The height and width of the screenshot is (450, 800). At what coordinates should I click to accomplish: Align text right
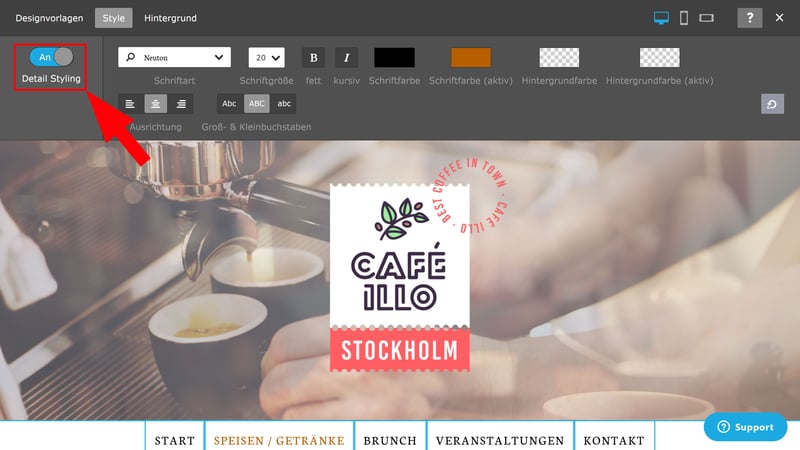(180, 104)
